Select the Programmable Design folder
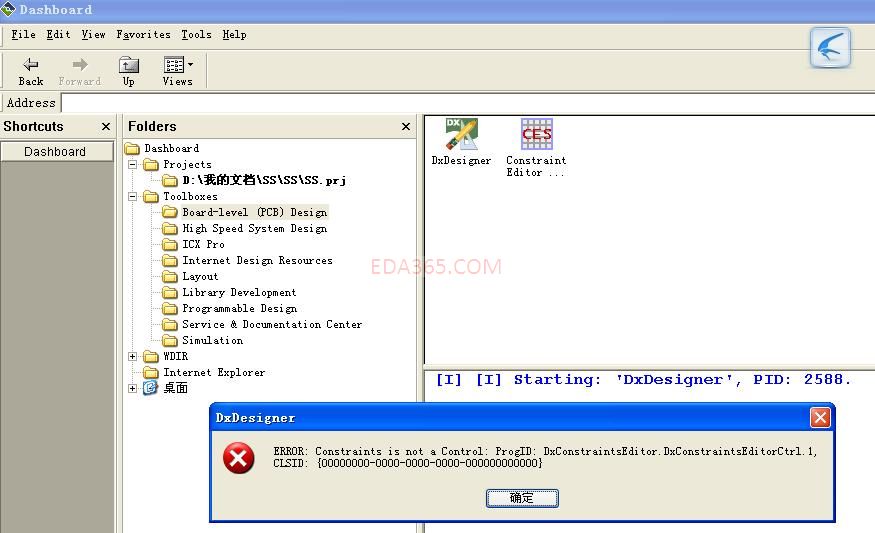Screen dimensions: 875x533 [x=239, y=308]
